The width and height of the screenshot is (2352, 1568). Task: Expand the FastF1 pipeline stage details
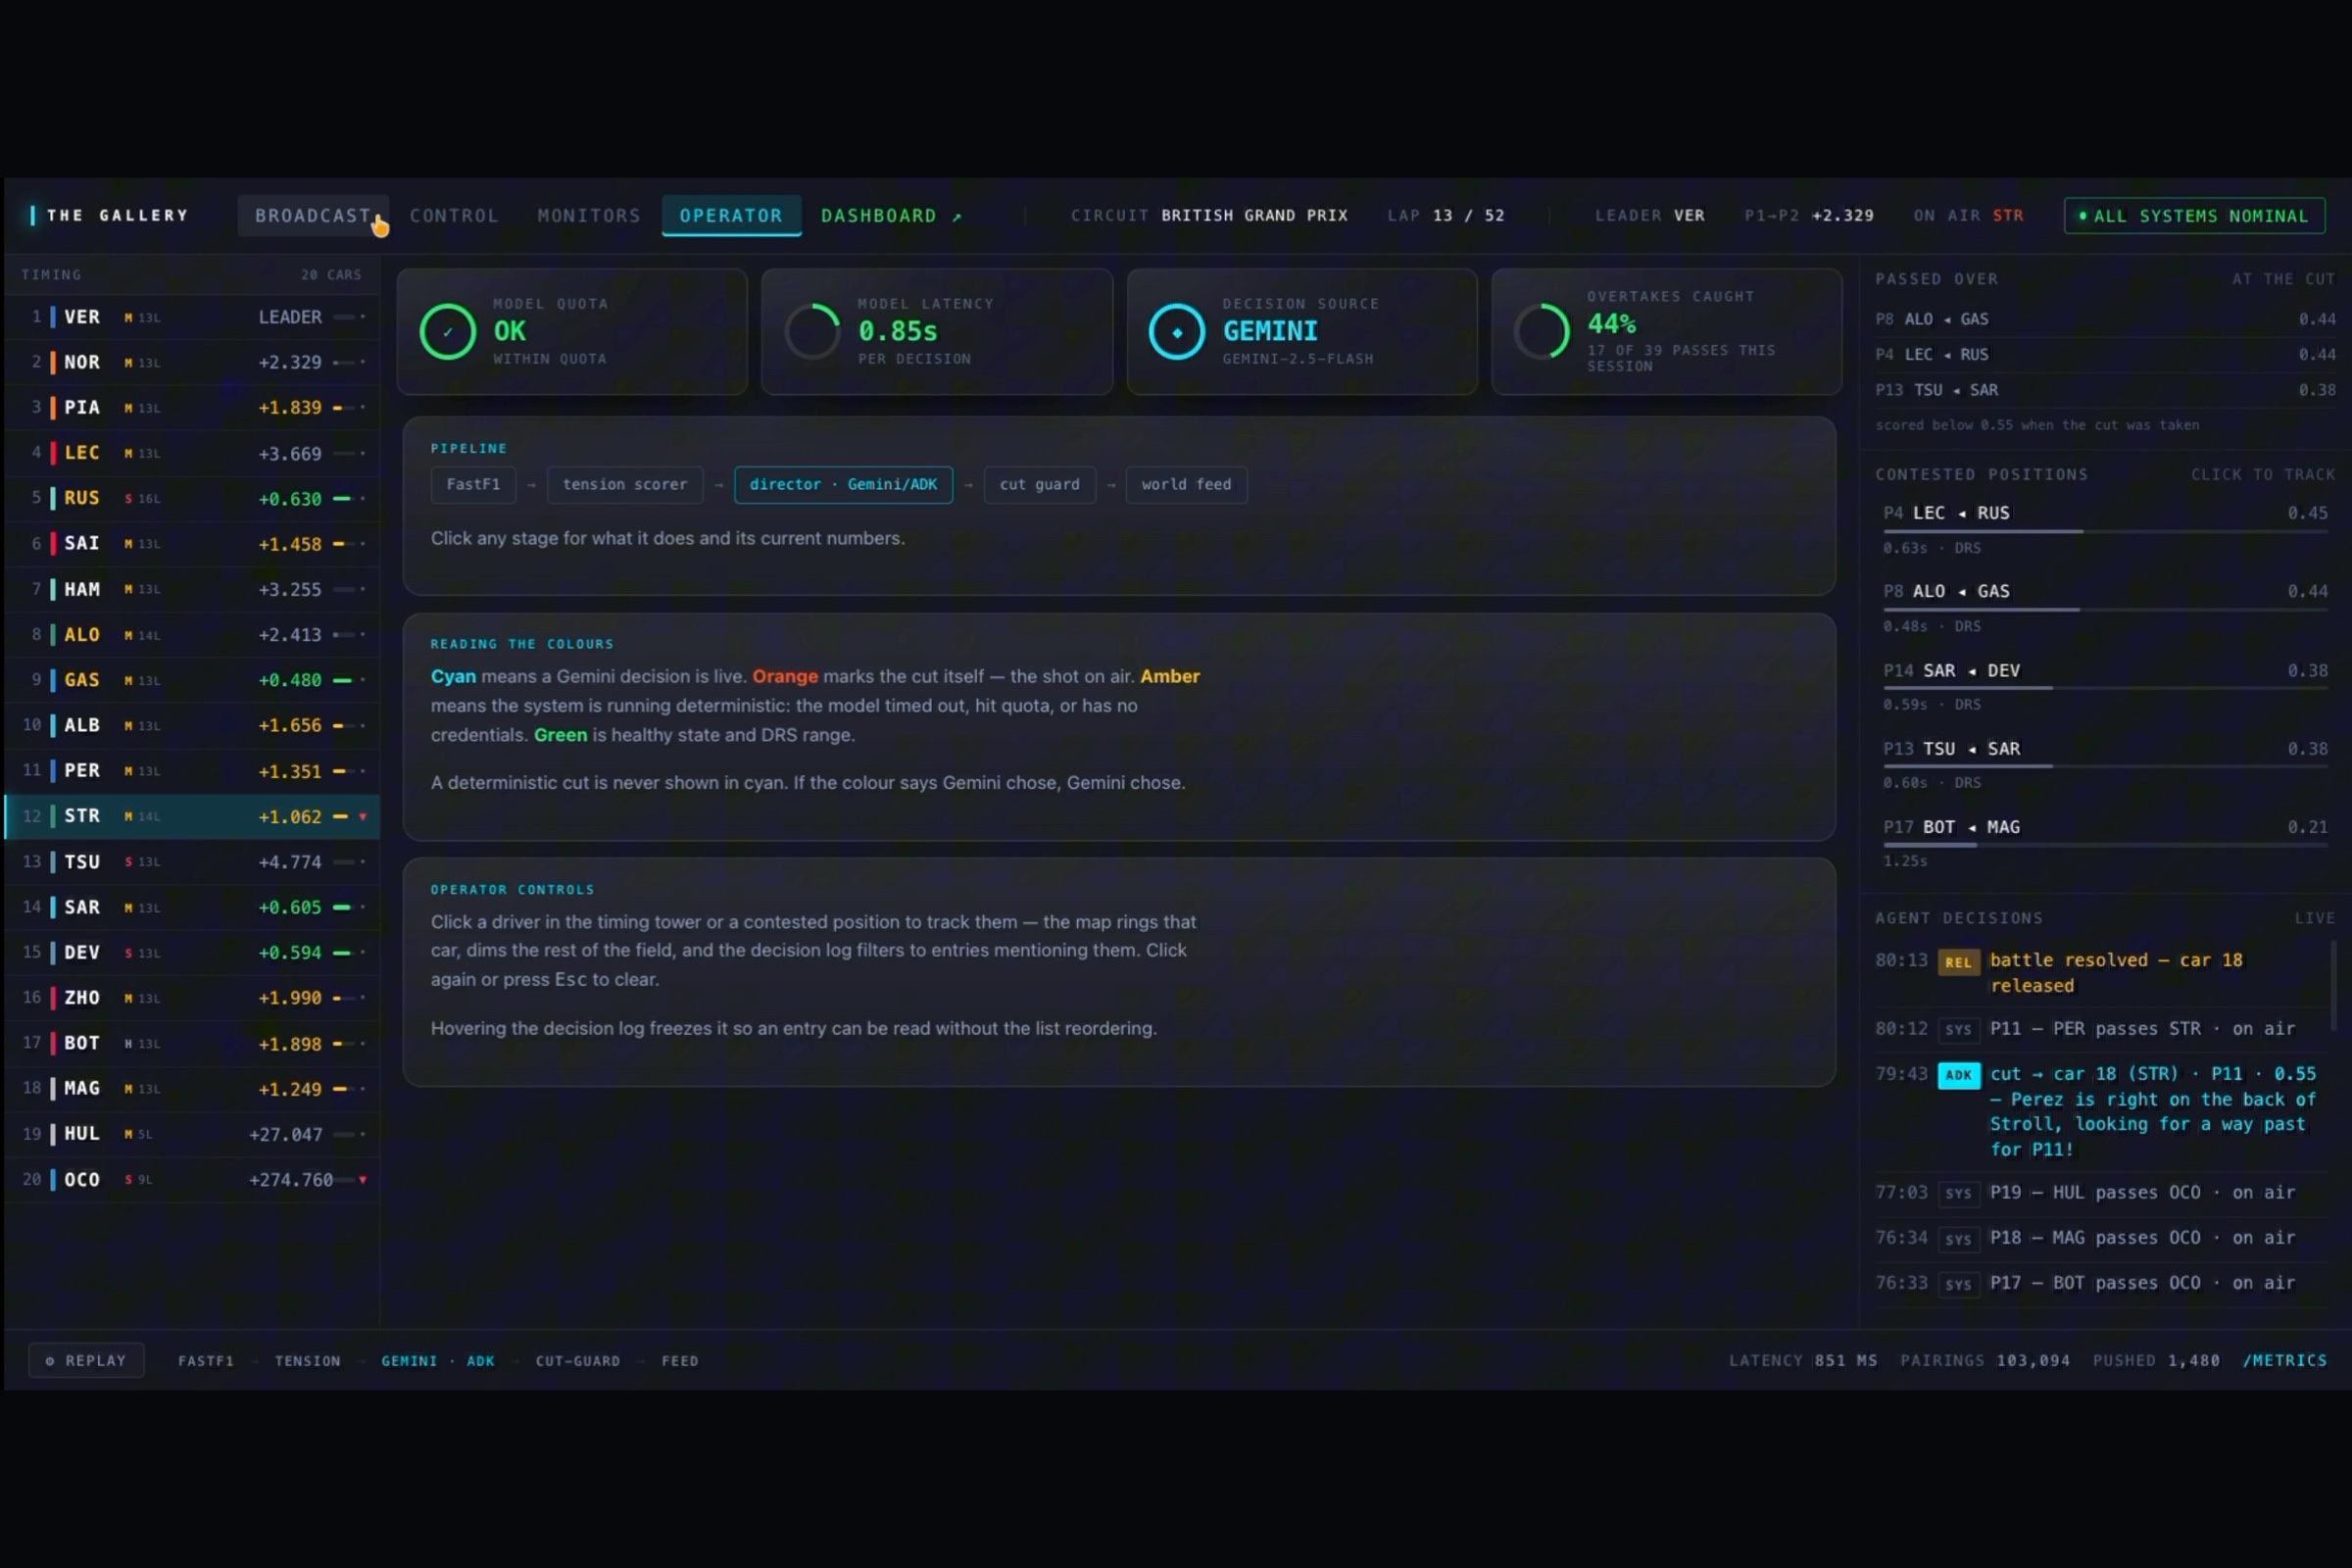[473, 484]
